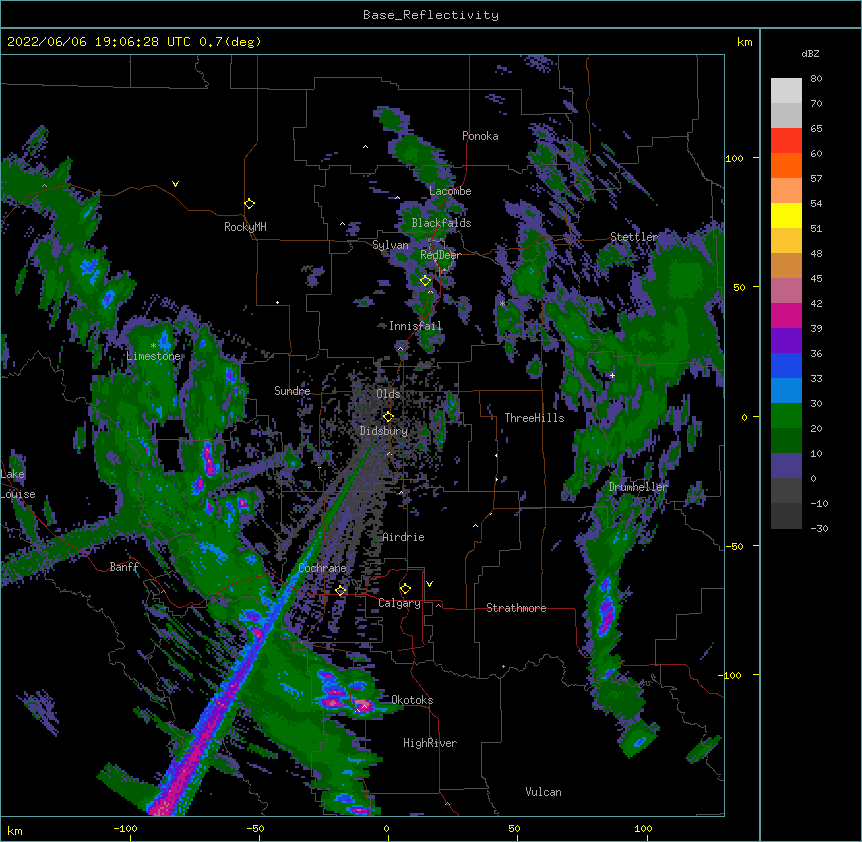Click the Olds label
The width and height of the screenshot is (862, 842).
click(388, 394)
